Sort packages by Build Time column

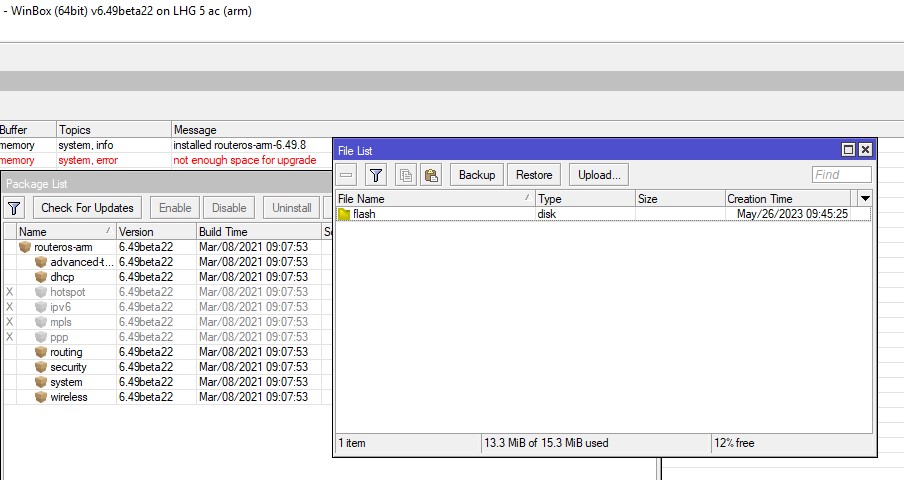click(x=258, y=232)
